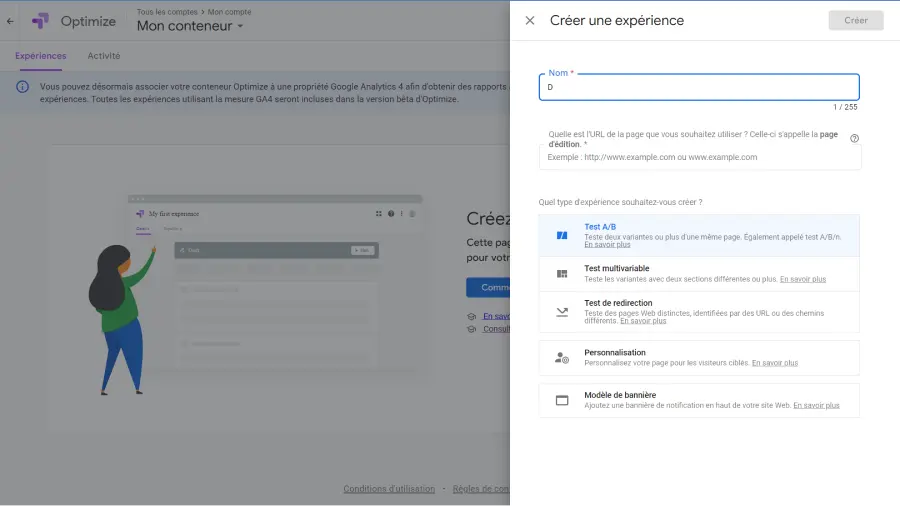The width and height of the screenshot is (900, 506).
Task: Focus the Nom input field
Action: pos(699,87)
